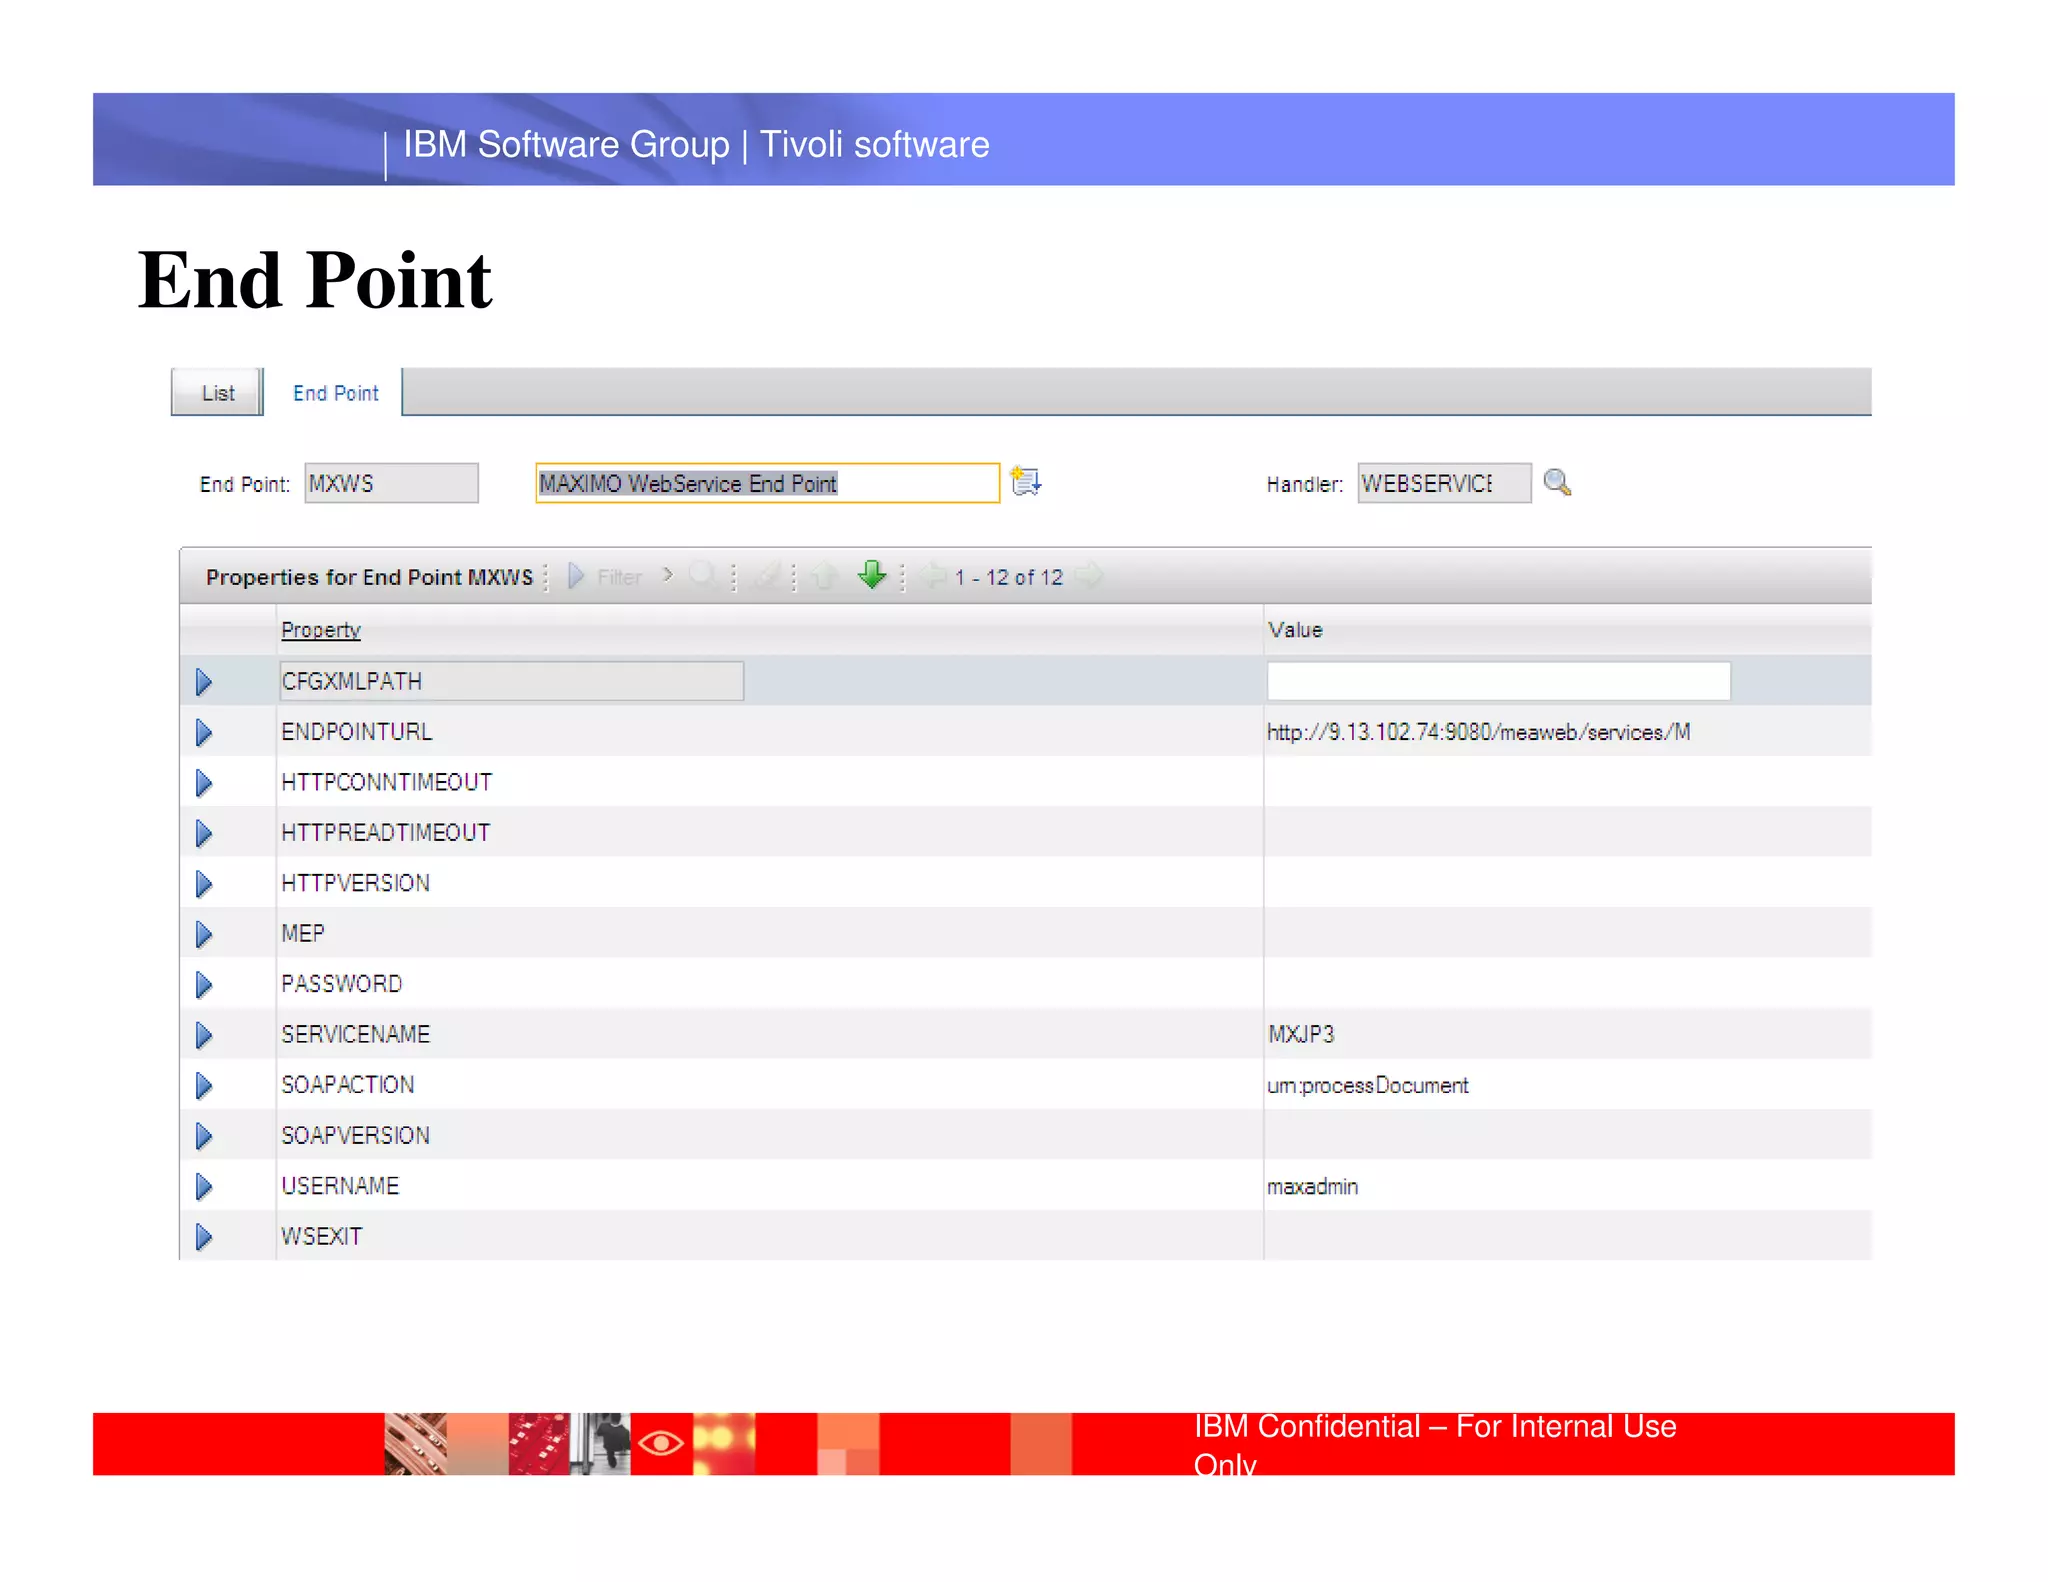Click the MAXIMO WebService End Point description field
Image resolution: width=2048 pixels, height=1582 pixels.
(x=767, y=483)
